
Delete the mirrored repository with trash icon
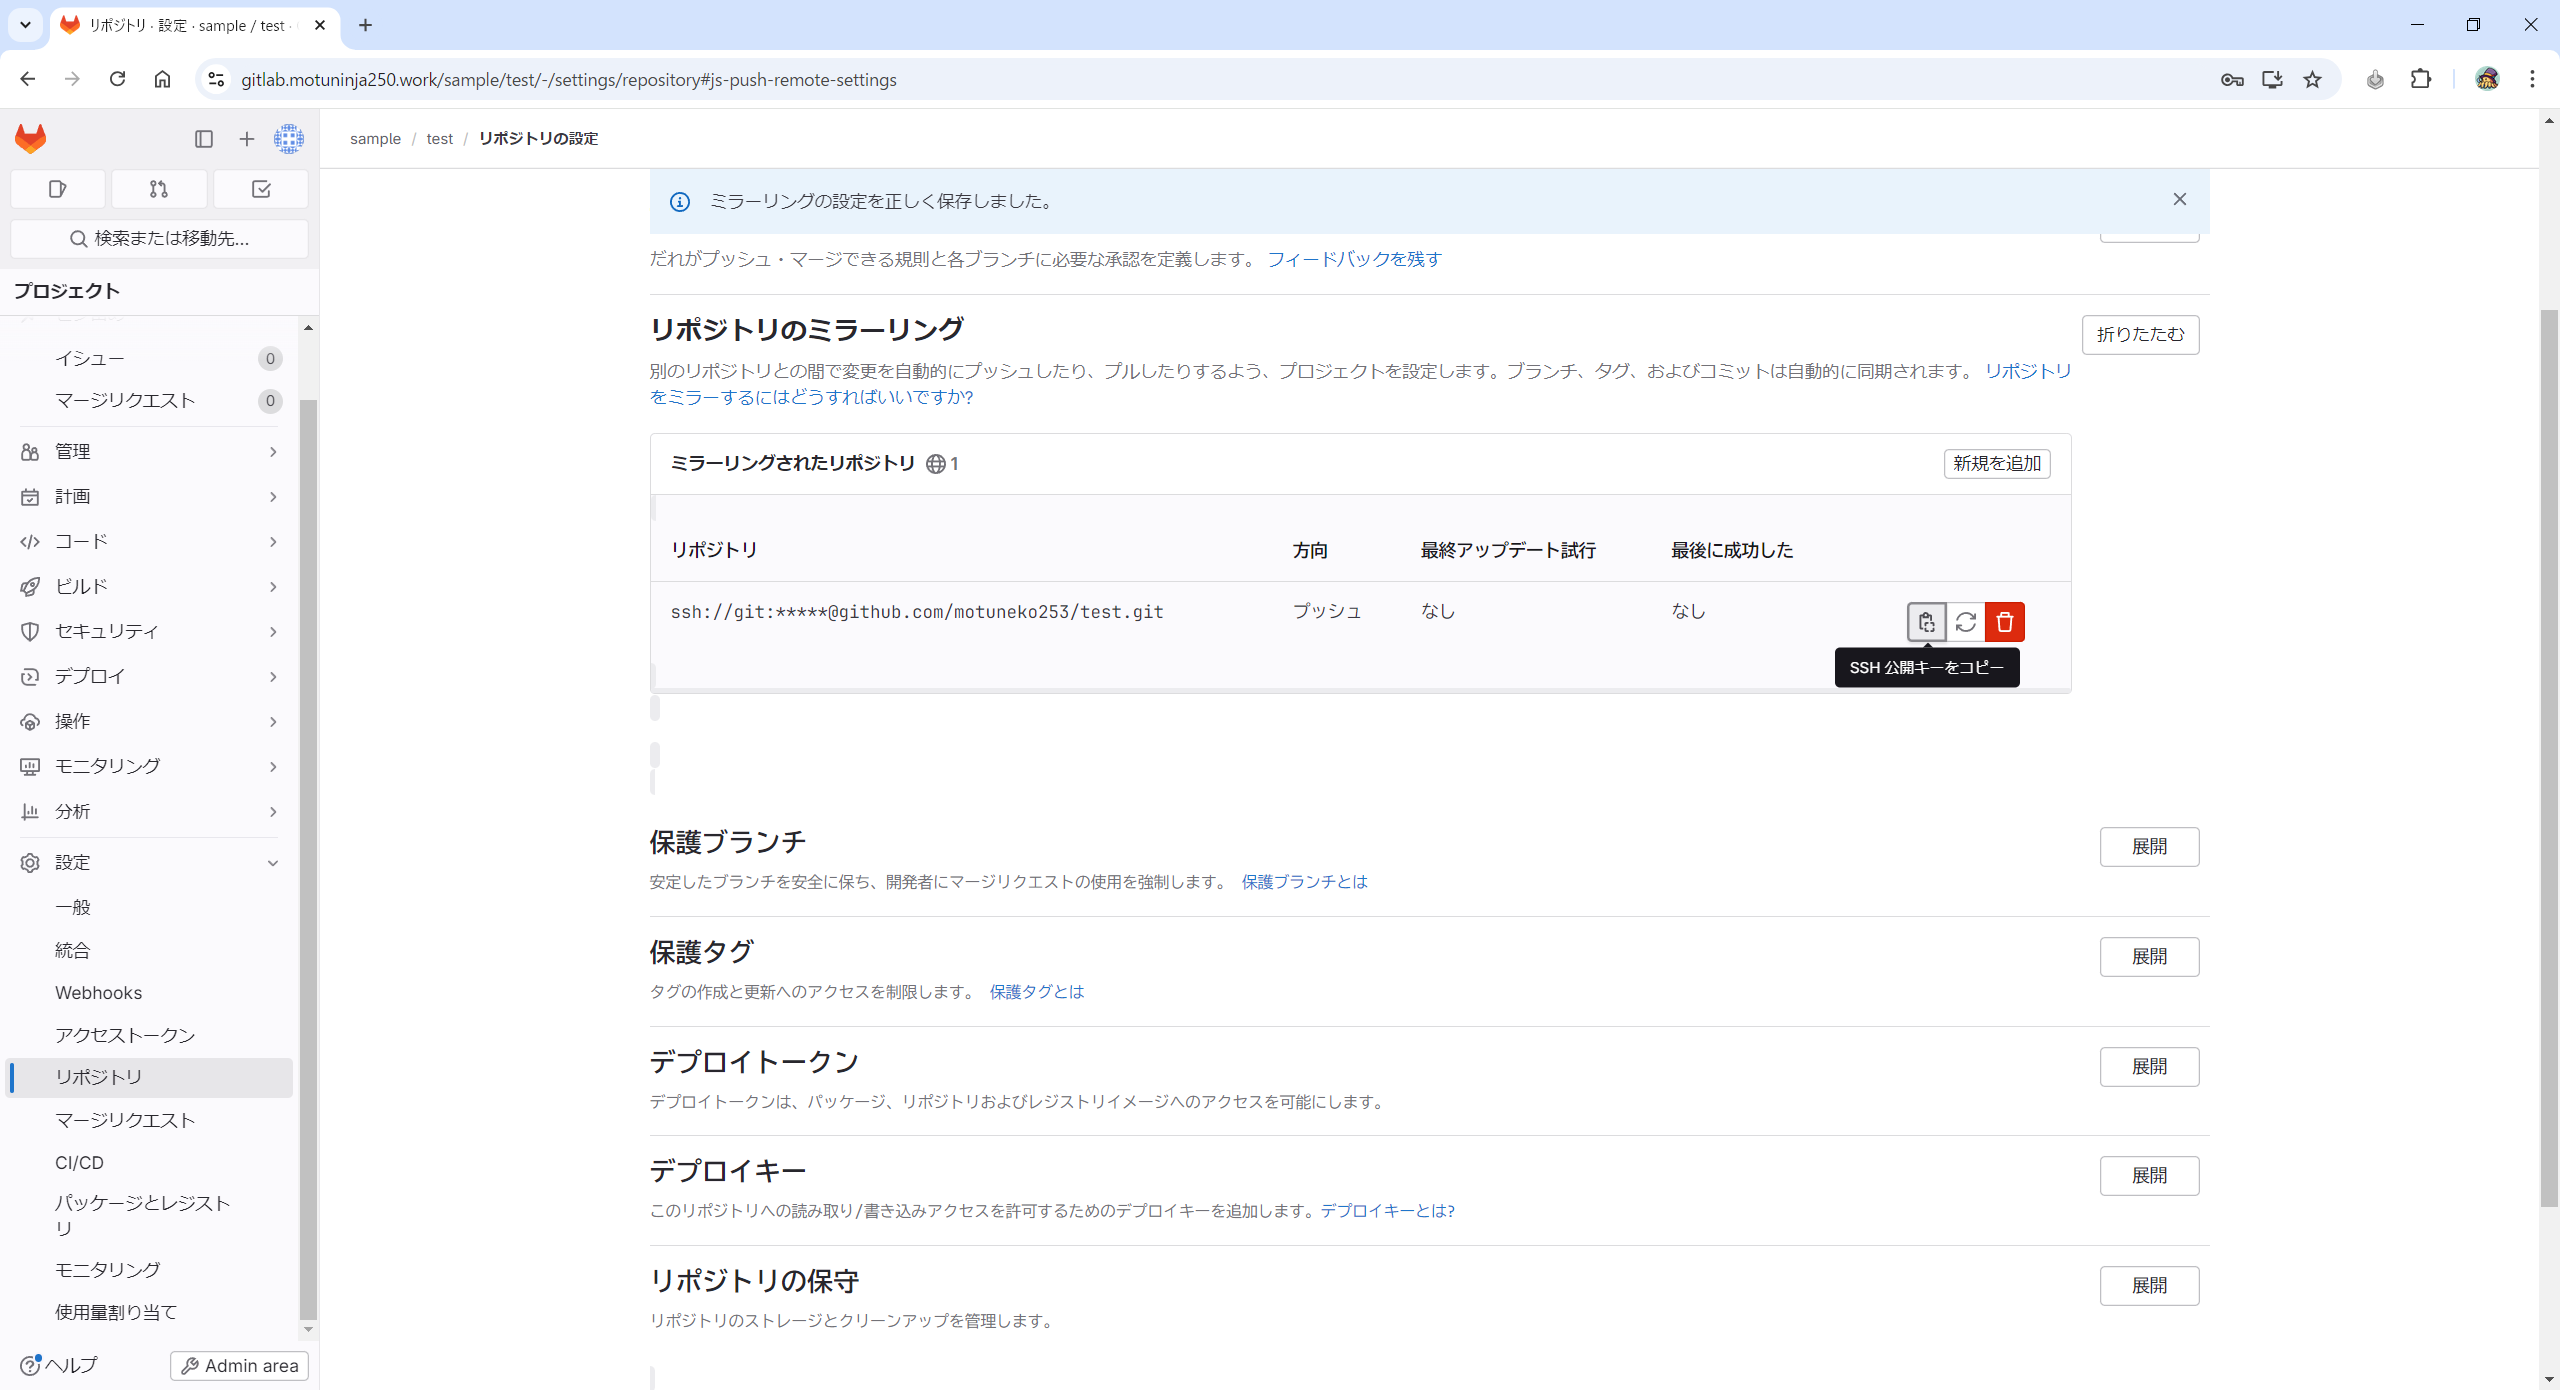coord(2004,622)
